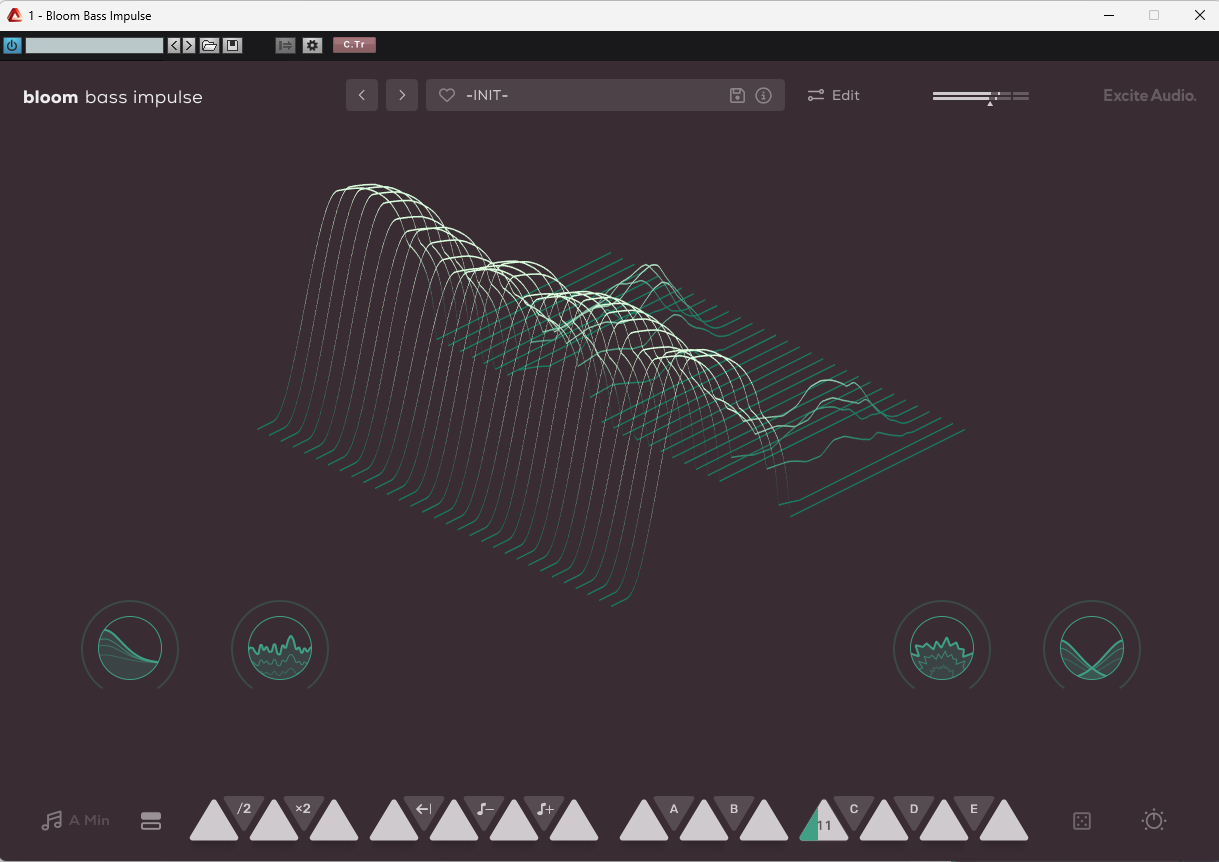Screen dimensions: 1219x862
Task: Open the timer dial settings icon
Action: (x=1154, y=820)
